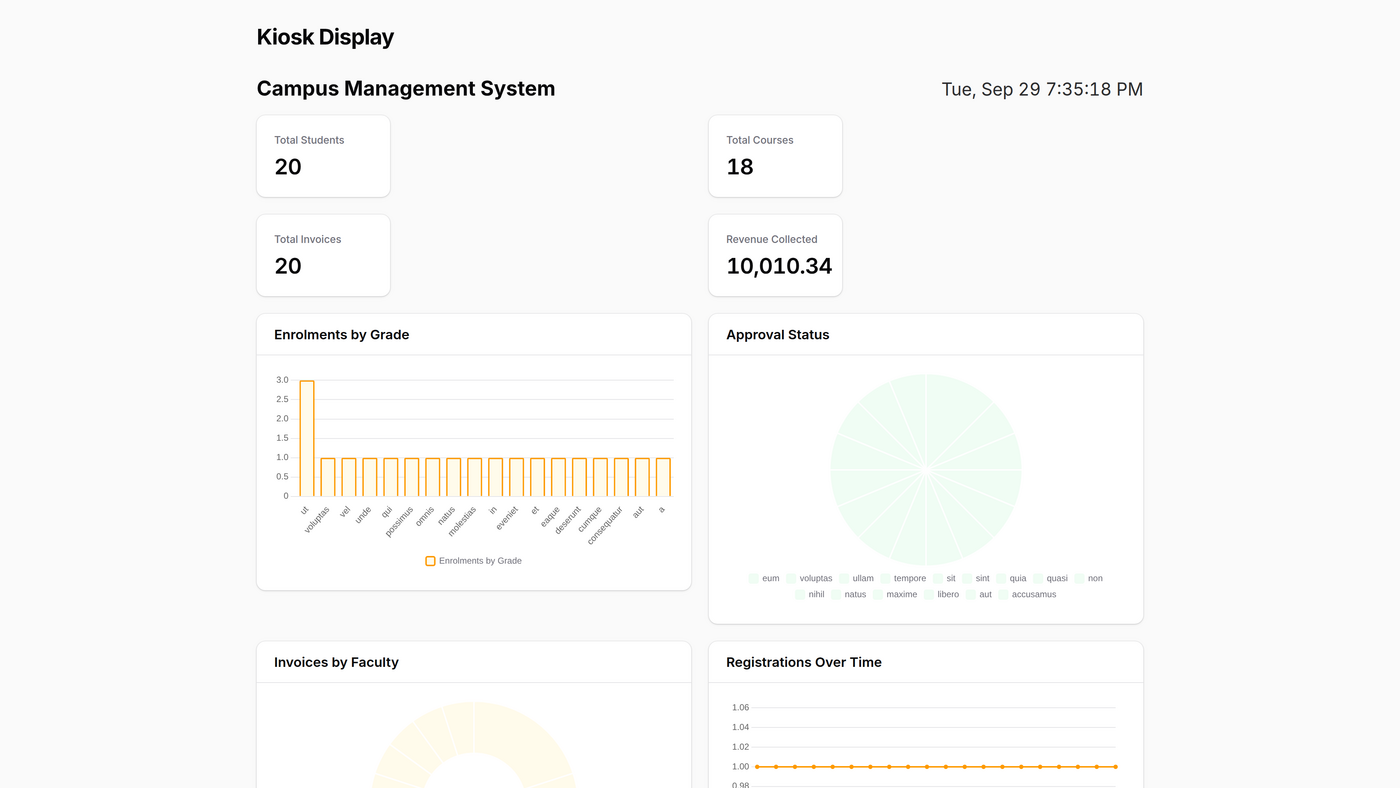This screenshot has width=1400, height=788.
Task: Select the Total Invoices card
Action: 323,255
